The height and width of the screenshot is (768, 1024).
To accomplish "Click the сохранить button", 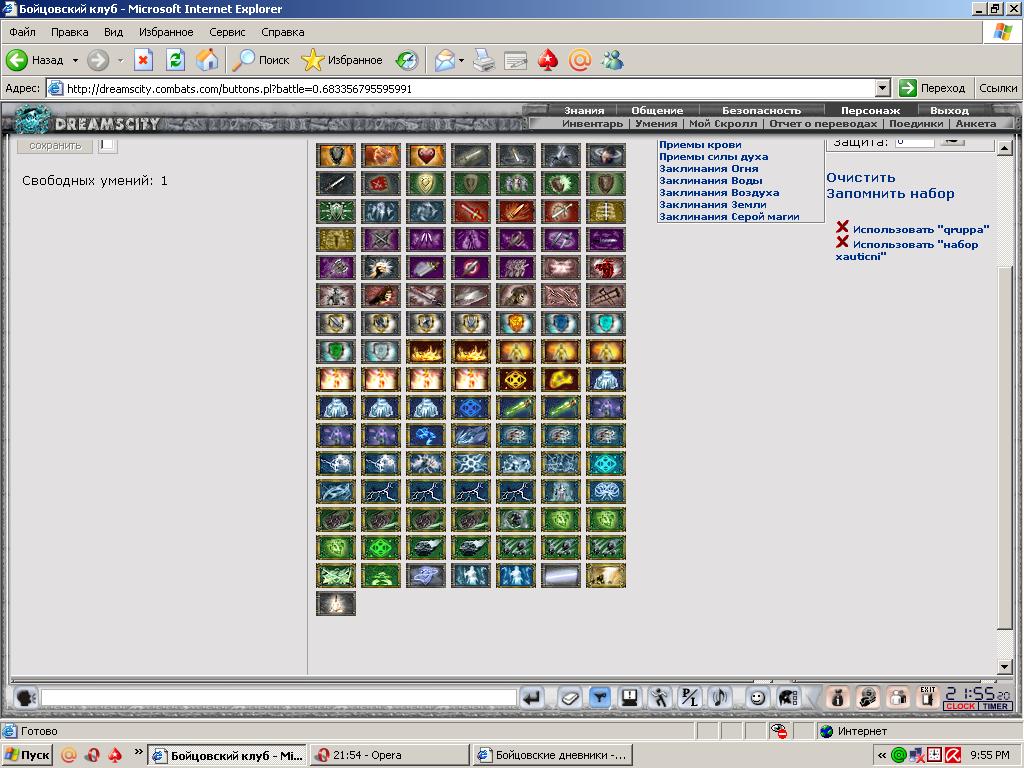I will click(x=56, y=145).
